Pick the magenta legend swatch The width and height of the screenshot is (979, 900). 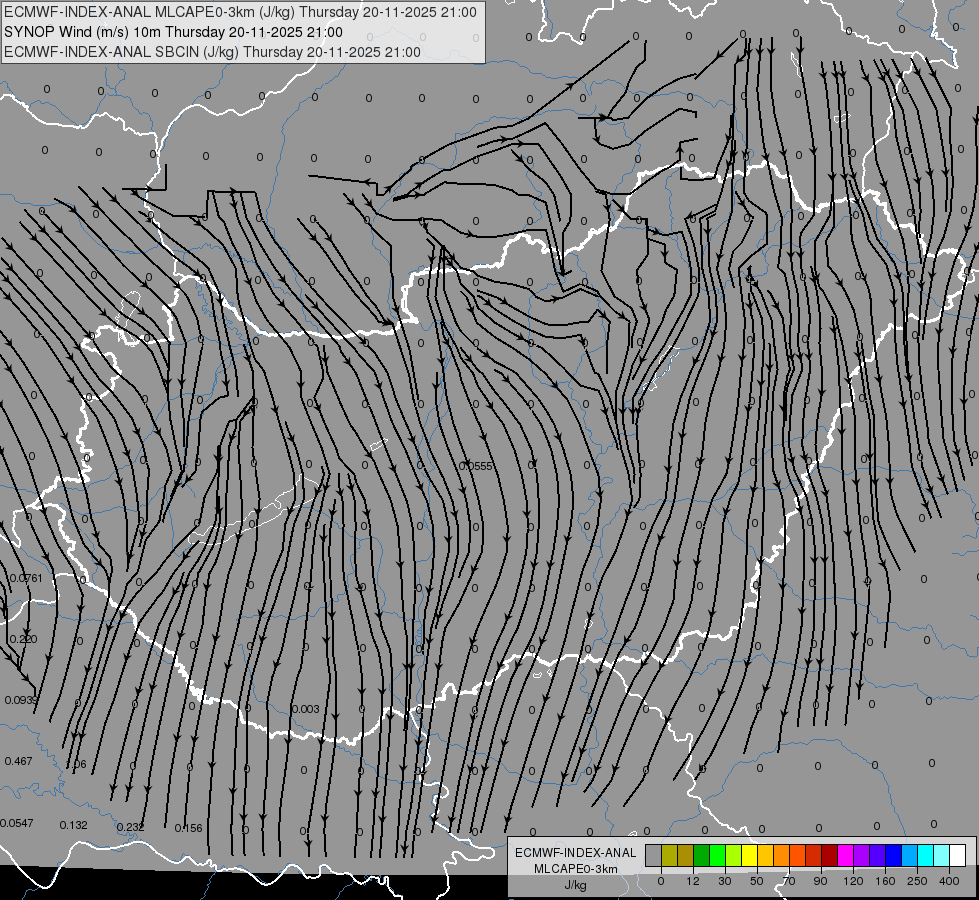(x=846, y=855)
